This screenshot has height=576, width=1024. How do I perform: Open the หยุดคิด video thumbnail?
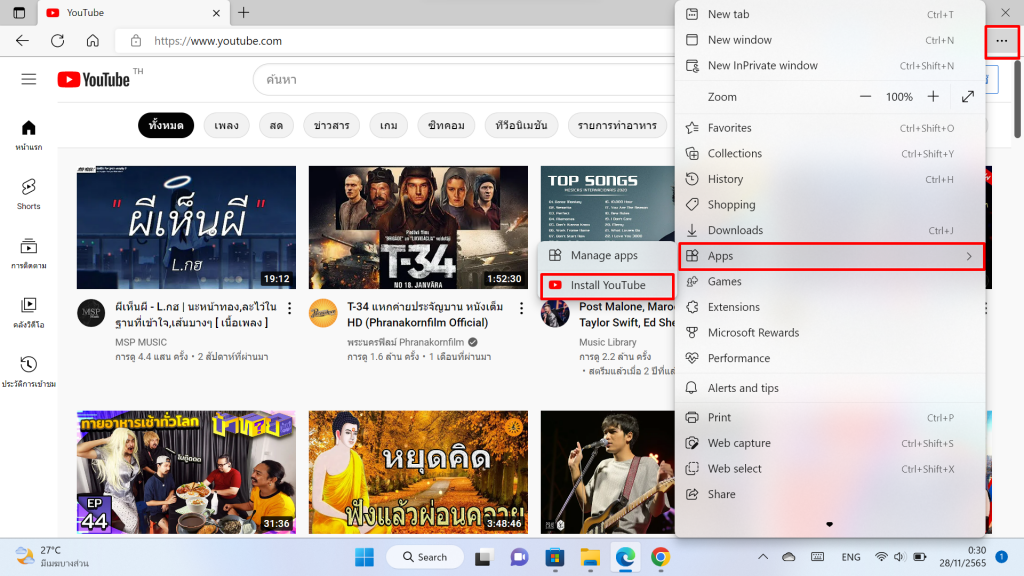coord(418,472)
